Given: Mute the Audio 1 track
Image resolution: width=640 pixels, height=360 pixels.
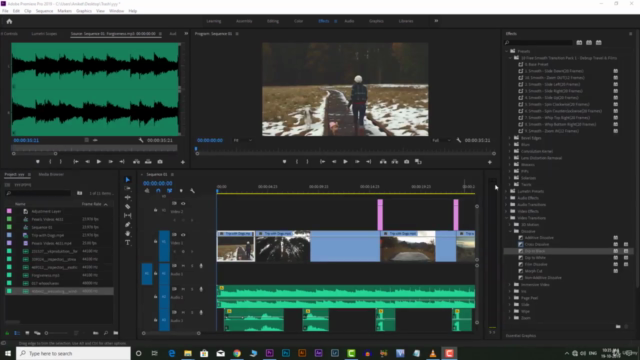Looking at the screenshot, I should tap(183, 266).
